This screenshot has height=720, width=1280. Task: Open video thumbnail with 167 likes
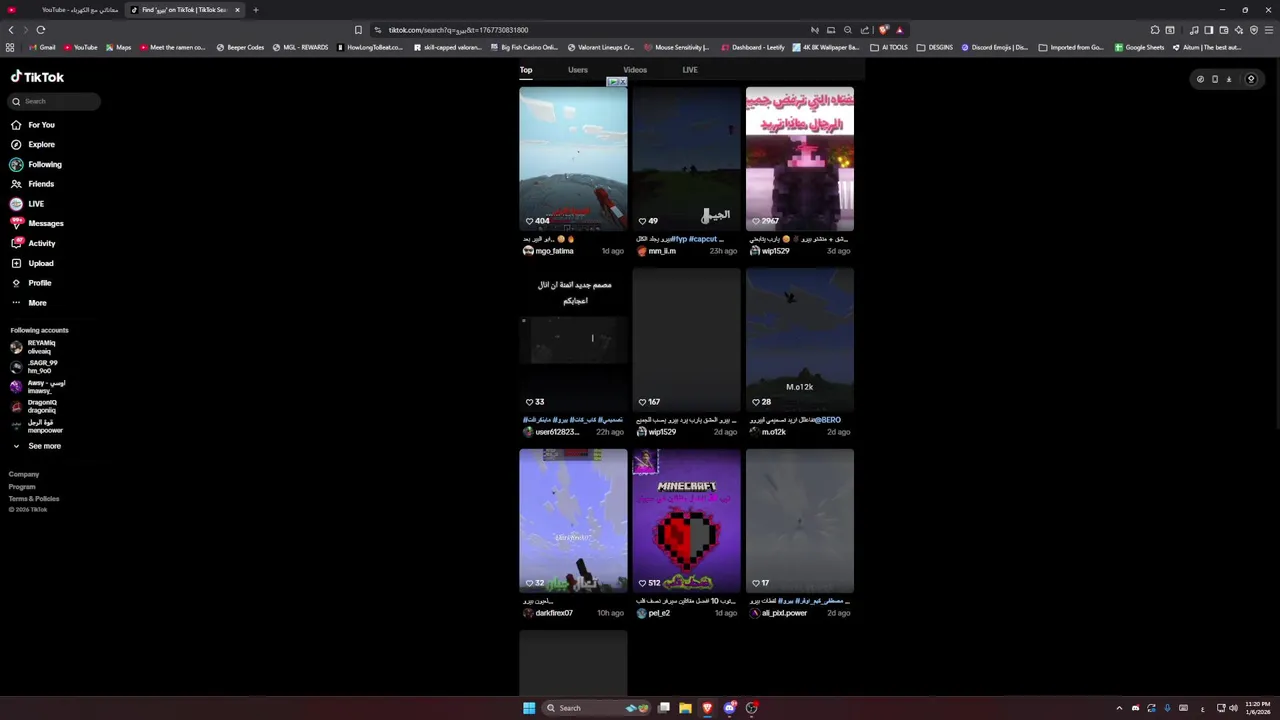tap(686, 340)
